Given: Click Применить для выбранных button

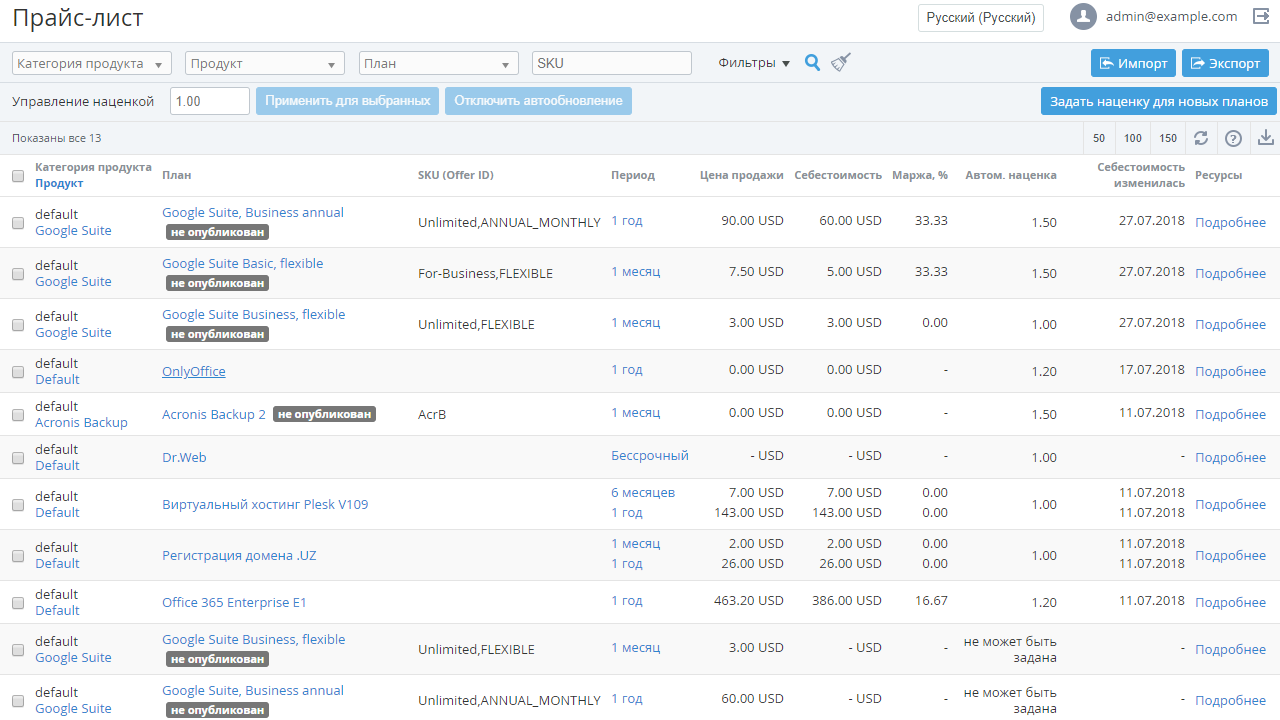Looking at the screenshot, I should click(347, 101).
